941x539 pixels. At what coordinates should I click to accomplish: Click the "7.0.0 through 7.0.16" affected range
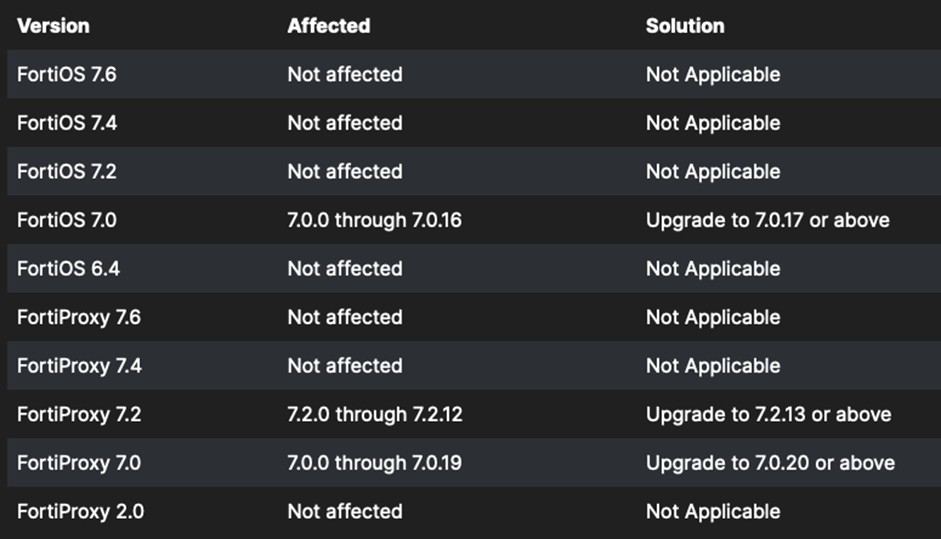tap(374, 220)
